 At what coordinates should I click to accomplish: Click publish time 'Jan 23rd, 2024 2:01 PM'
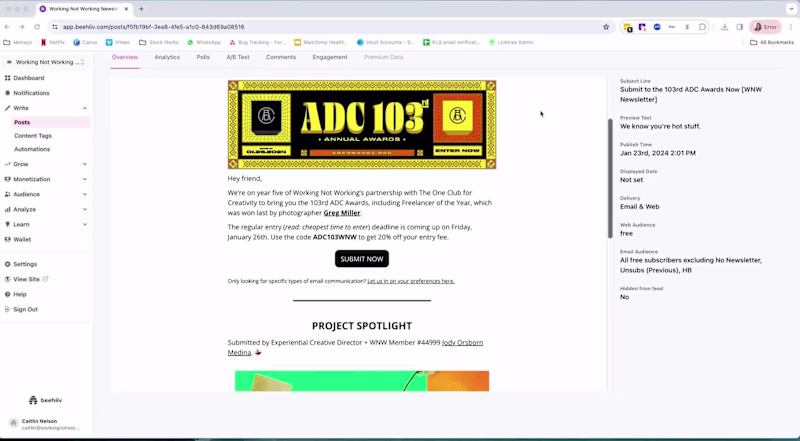(658, 153)
